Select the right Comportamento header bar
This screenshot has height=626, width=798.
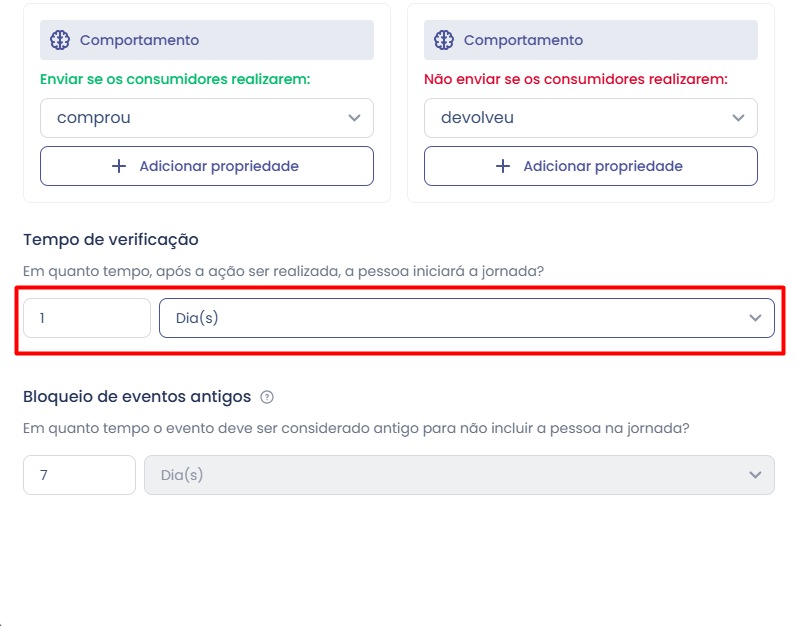[591, 40]
